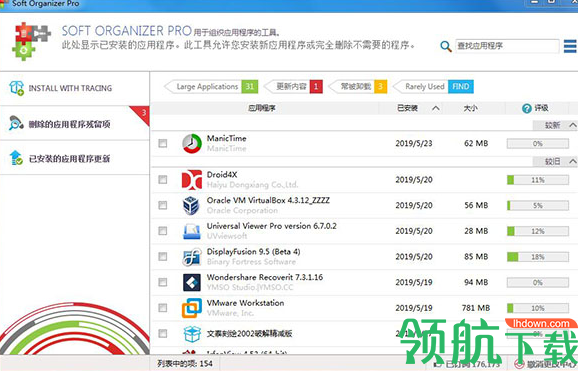The height and width of the screenshot is (371, 578).
Task: Click the 94 MB size value
Action: point(476,282)
